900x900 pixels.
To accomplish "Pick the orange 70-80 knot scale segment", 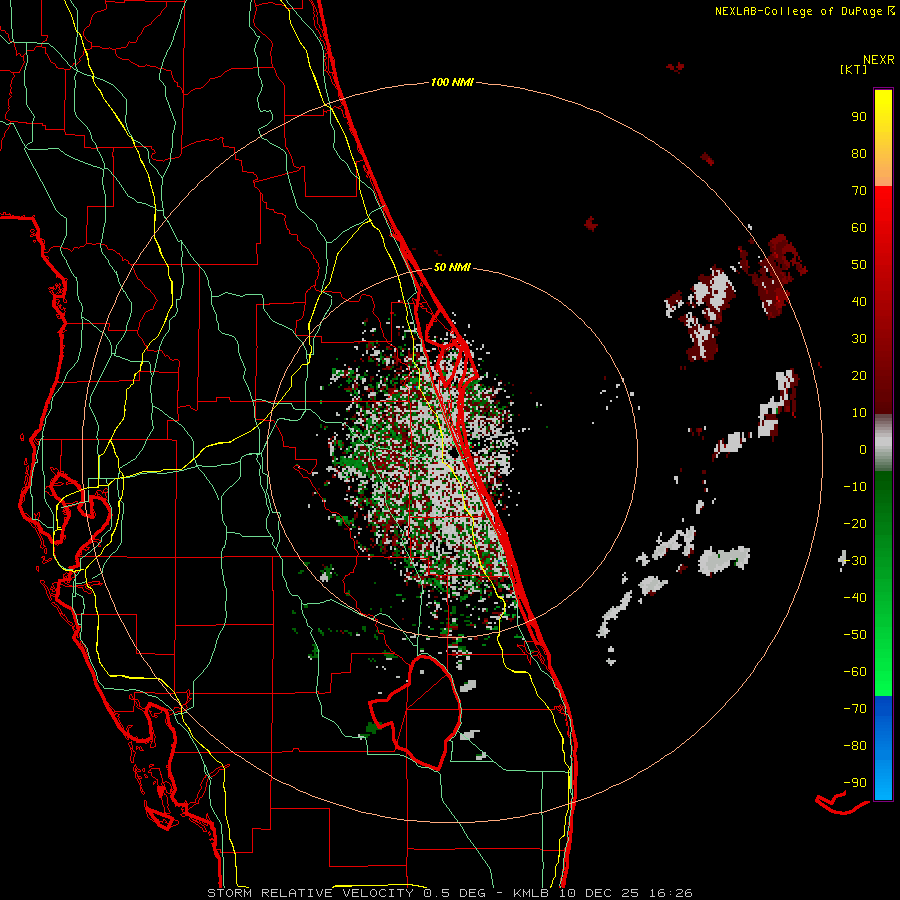I will pyautogui.click(x=883, y=169).
